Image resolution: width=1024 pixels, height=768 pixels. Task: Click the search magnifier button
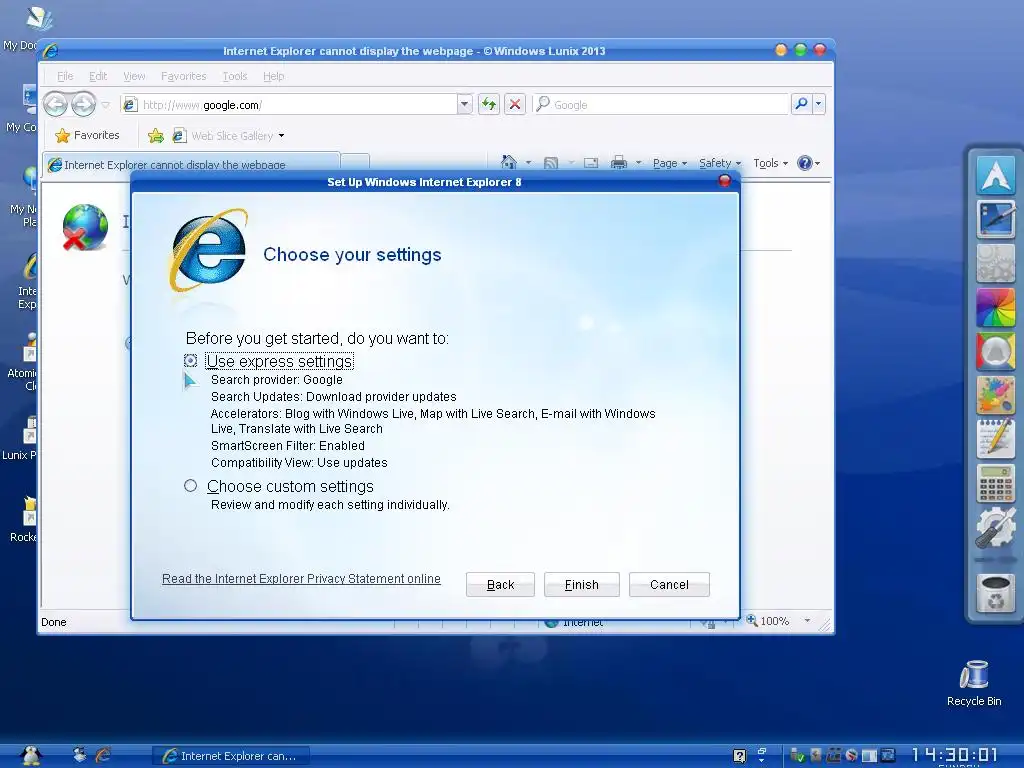tap(801, 104)
